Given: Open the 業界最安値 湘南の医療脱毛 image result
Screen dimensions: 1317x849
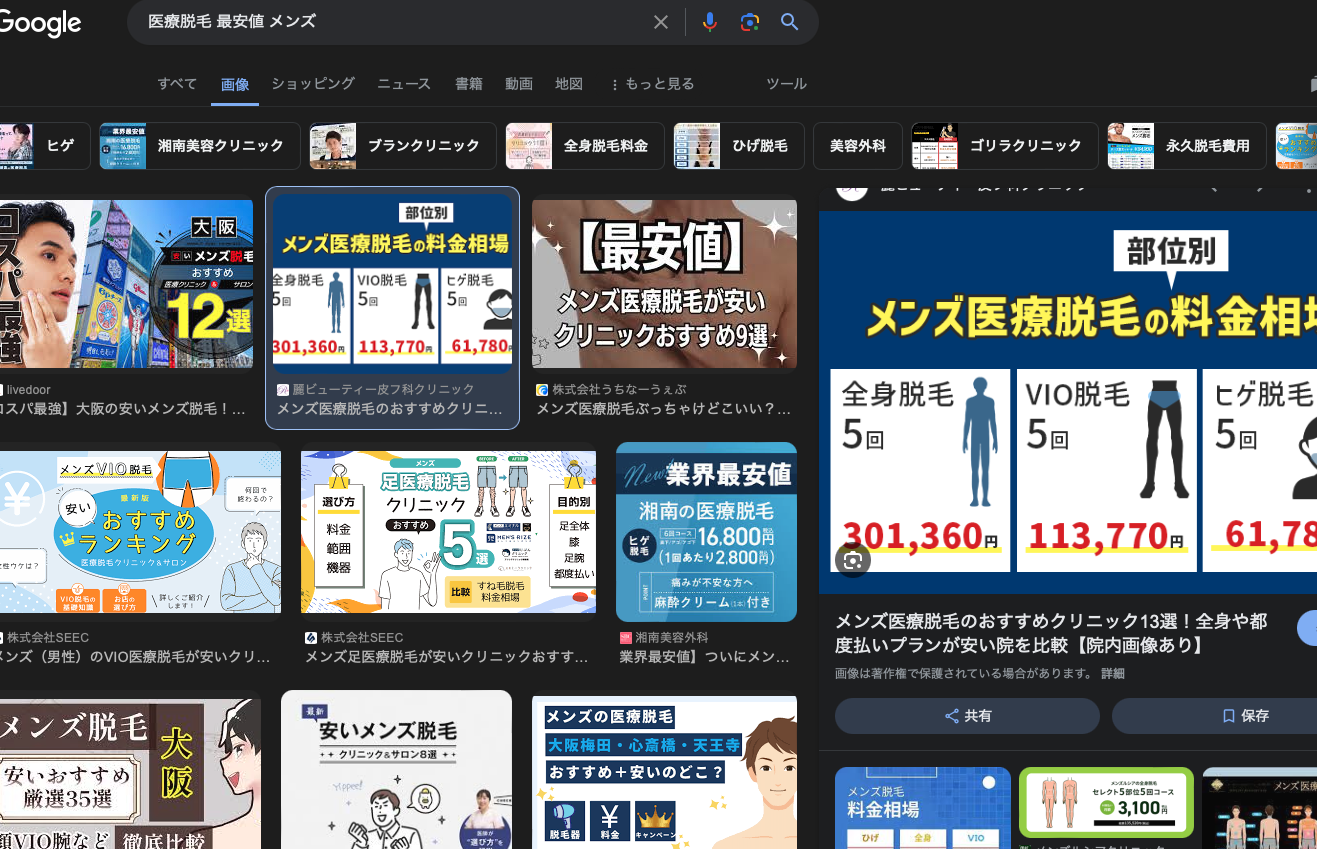Looking at the screenshot, I should [706, 532].
